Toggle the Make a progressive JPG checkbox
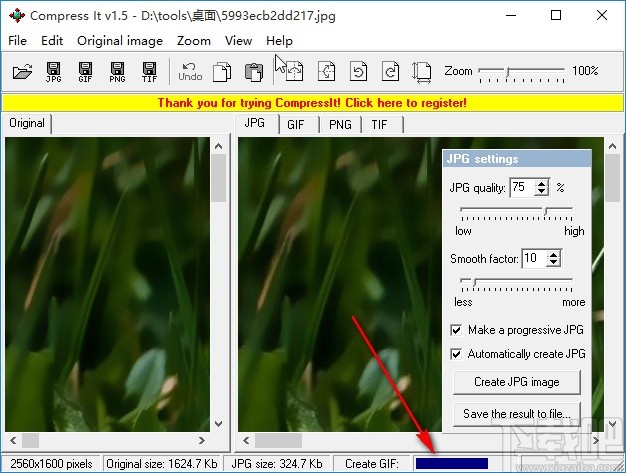 (x=457, y=330)
